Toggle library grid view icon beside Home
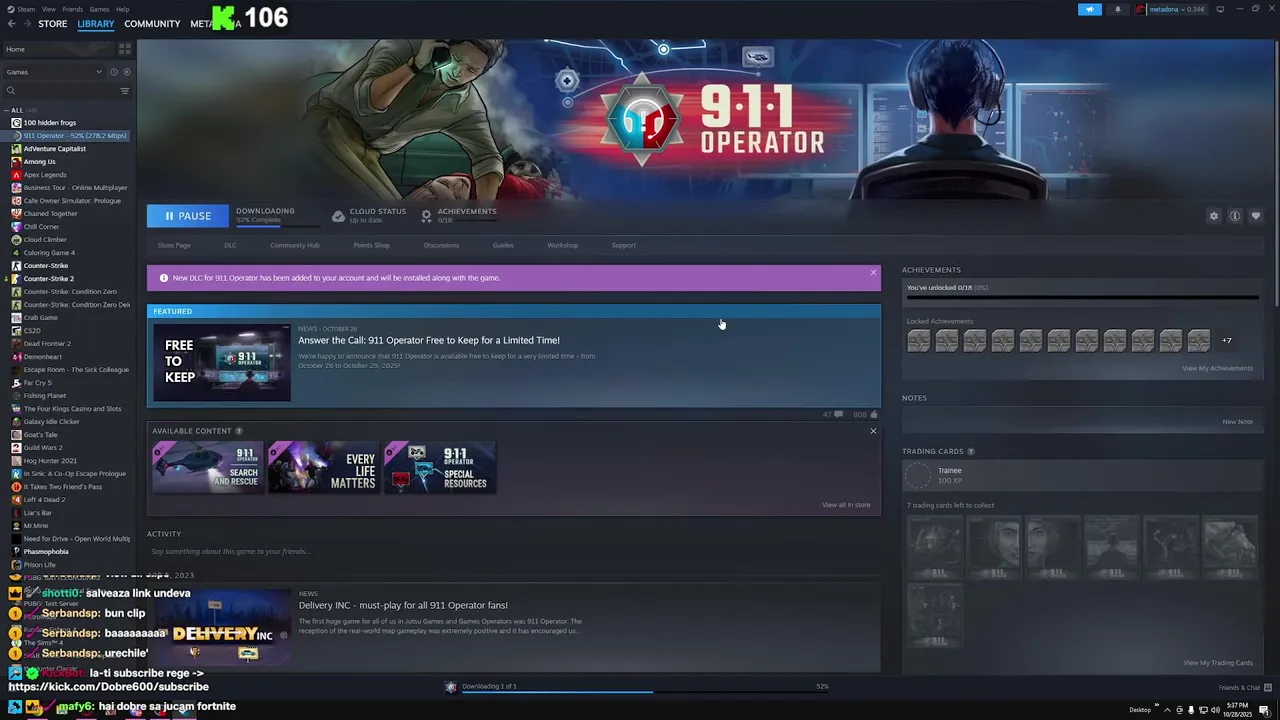Screen dimensions: 1280x720 (x=125, y=49)
